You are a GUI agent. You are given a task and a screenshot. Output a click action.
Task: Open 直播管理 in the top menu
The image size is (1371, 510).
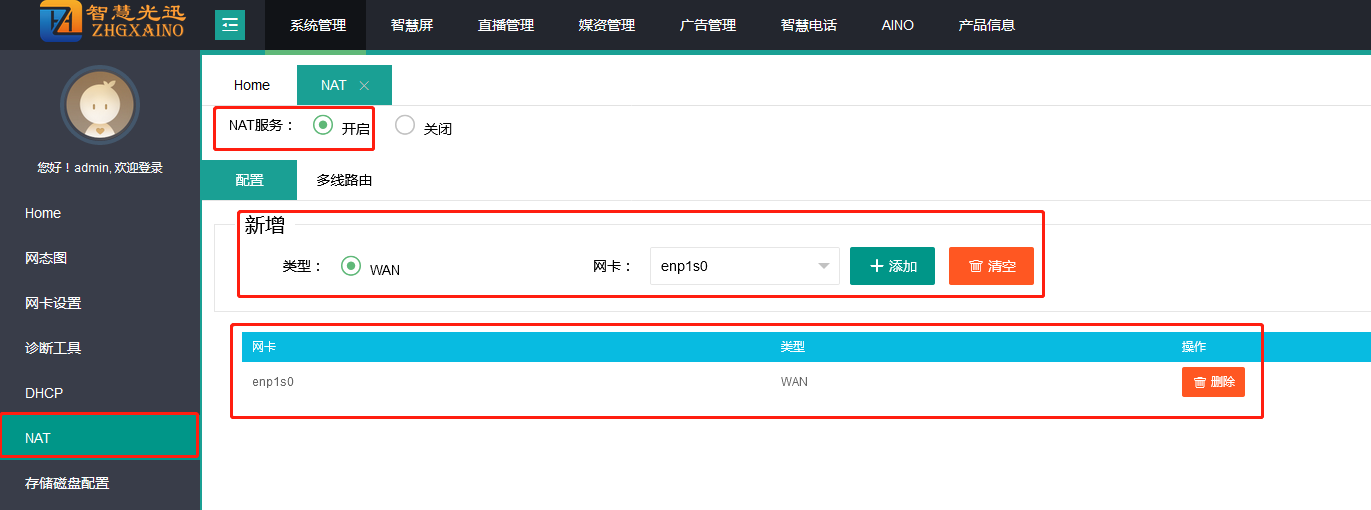click(506, 25)
